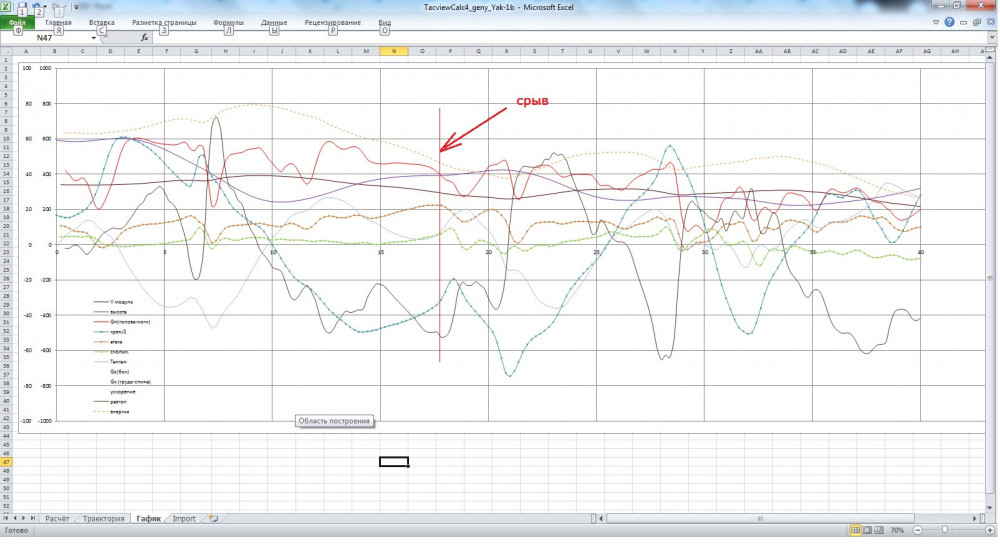1000x547 pixels.
Task: Click the Select All corner button
Action: point(6,51)
